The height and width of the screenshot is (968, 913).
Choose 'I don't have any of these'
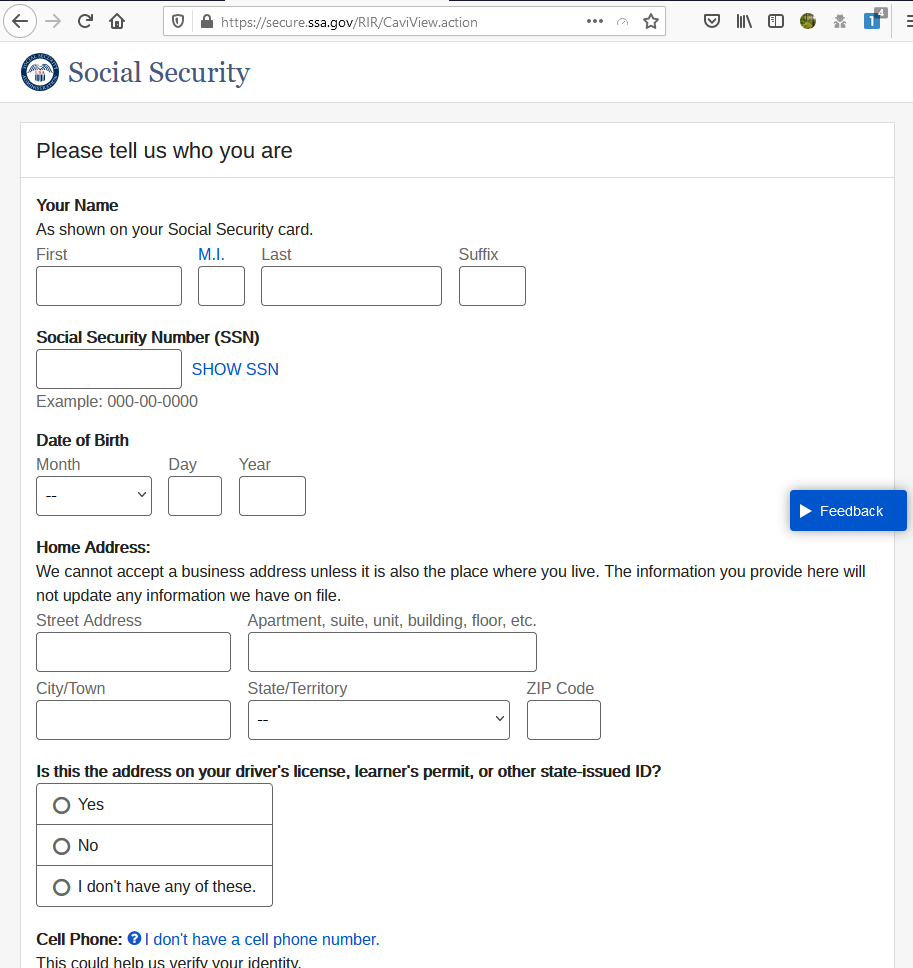click(x=61, y=886)
